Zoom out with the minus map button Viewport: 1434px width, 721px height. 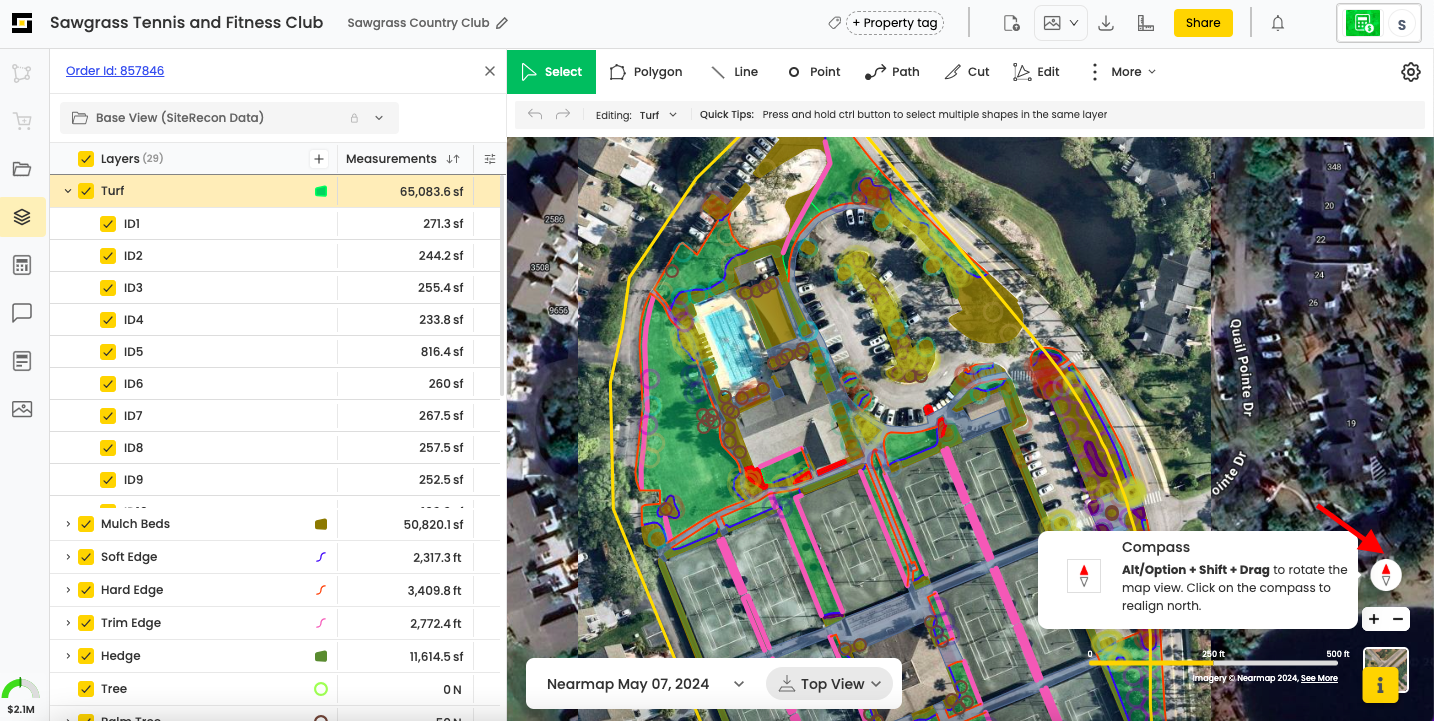(1398, 619)
